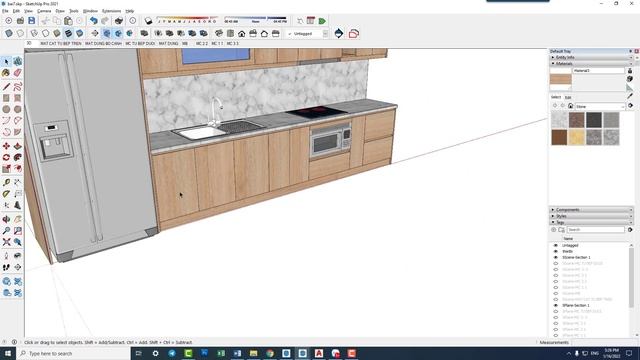This screenshot has width=640, height=360.
Task: Click the Add Tag Folder icon
Action: point(561,230)
